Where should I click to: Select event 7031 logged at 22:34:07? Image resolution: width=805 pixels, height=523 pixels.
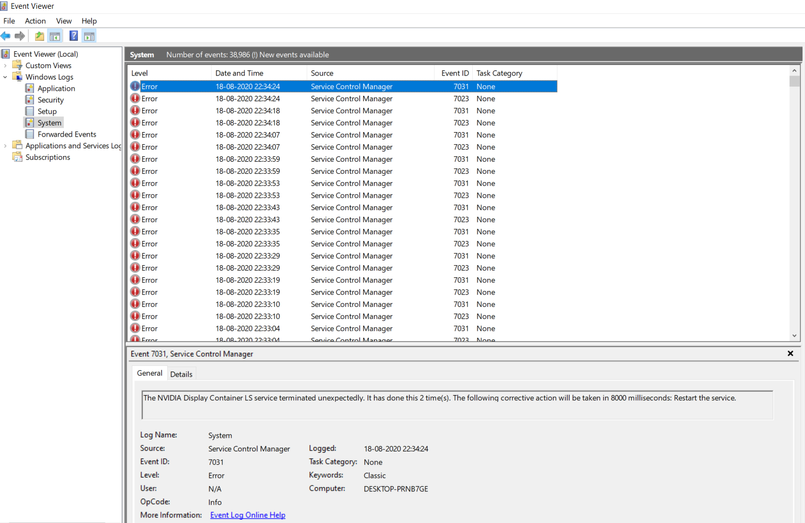pyautogui.click(x=342, y=134)
